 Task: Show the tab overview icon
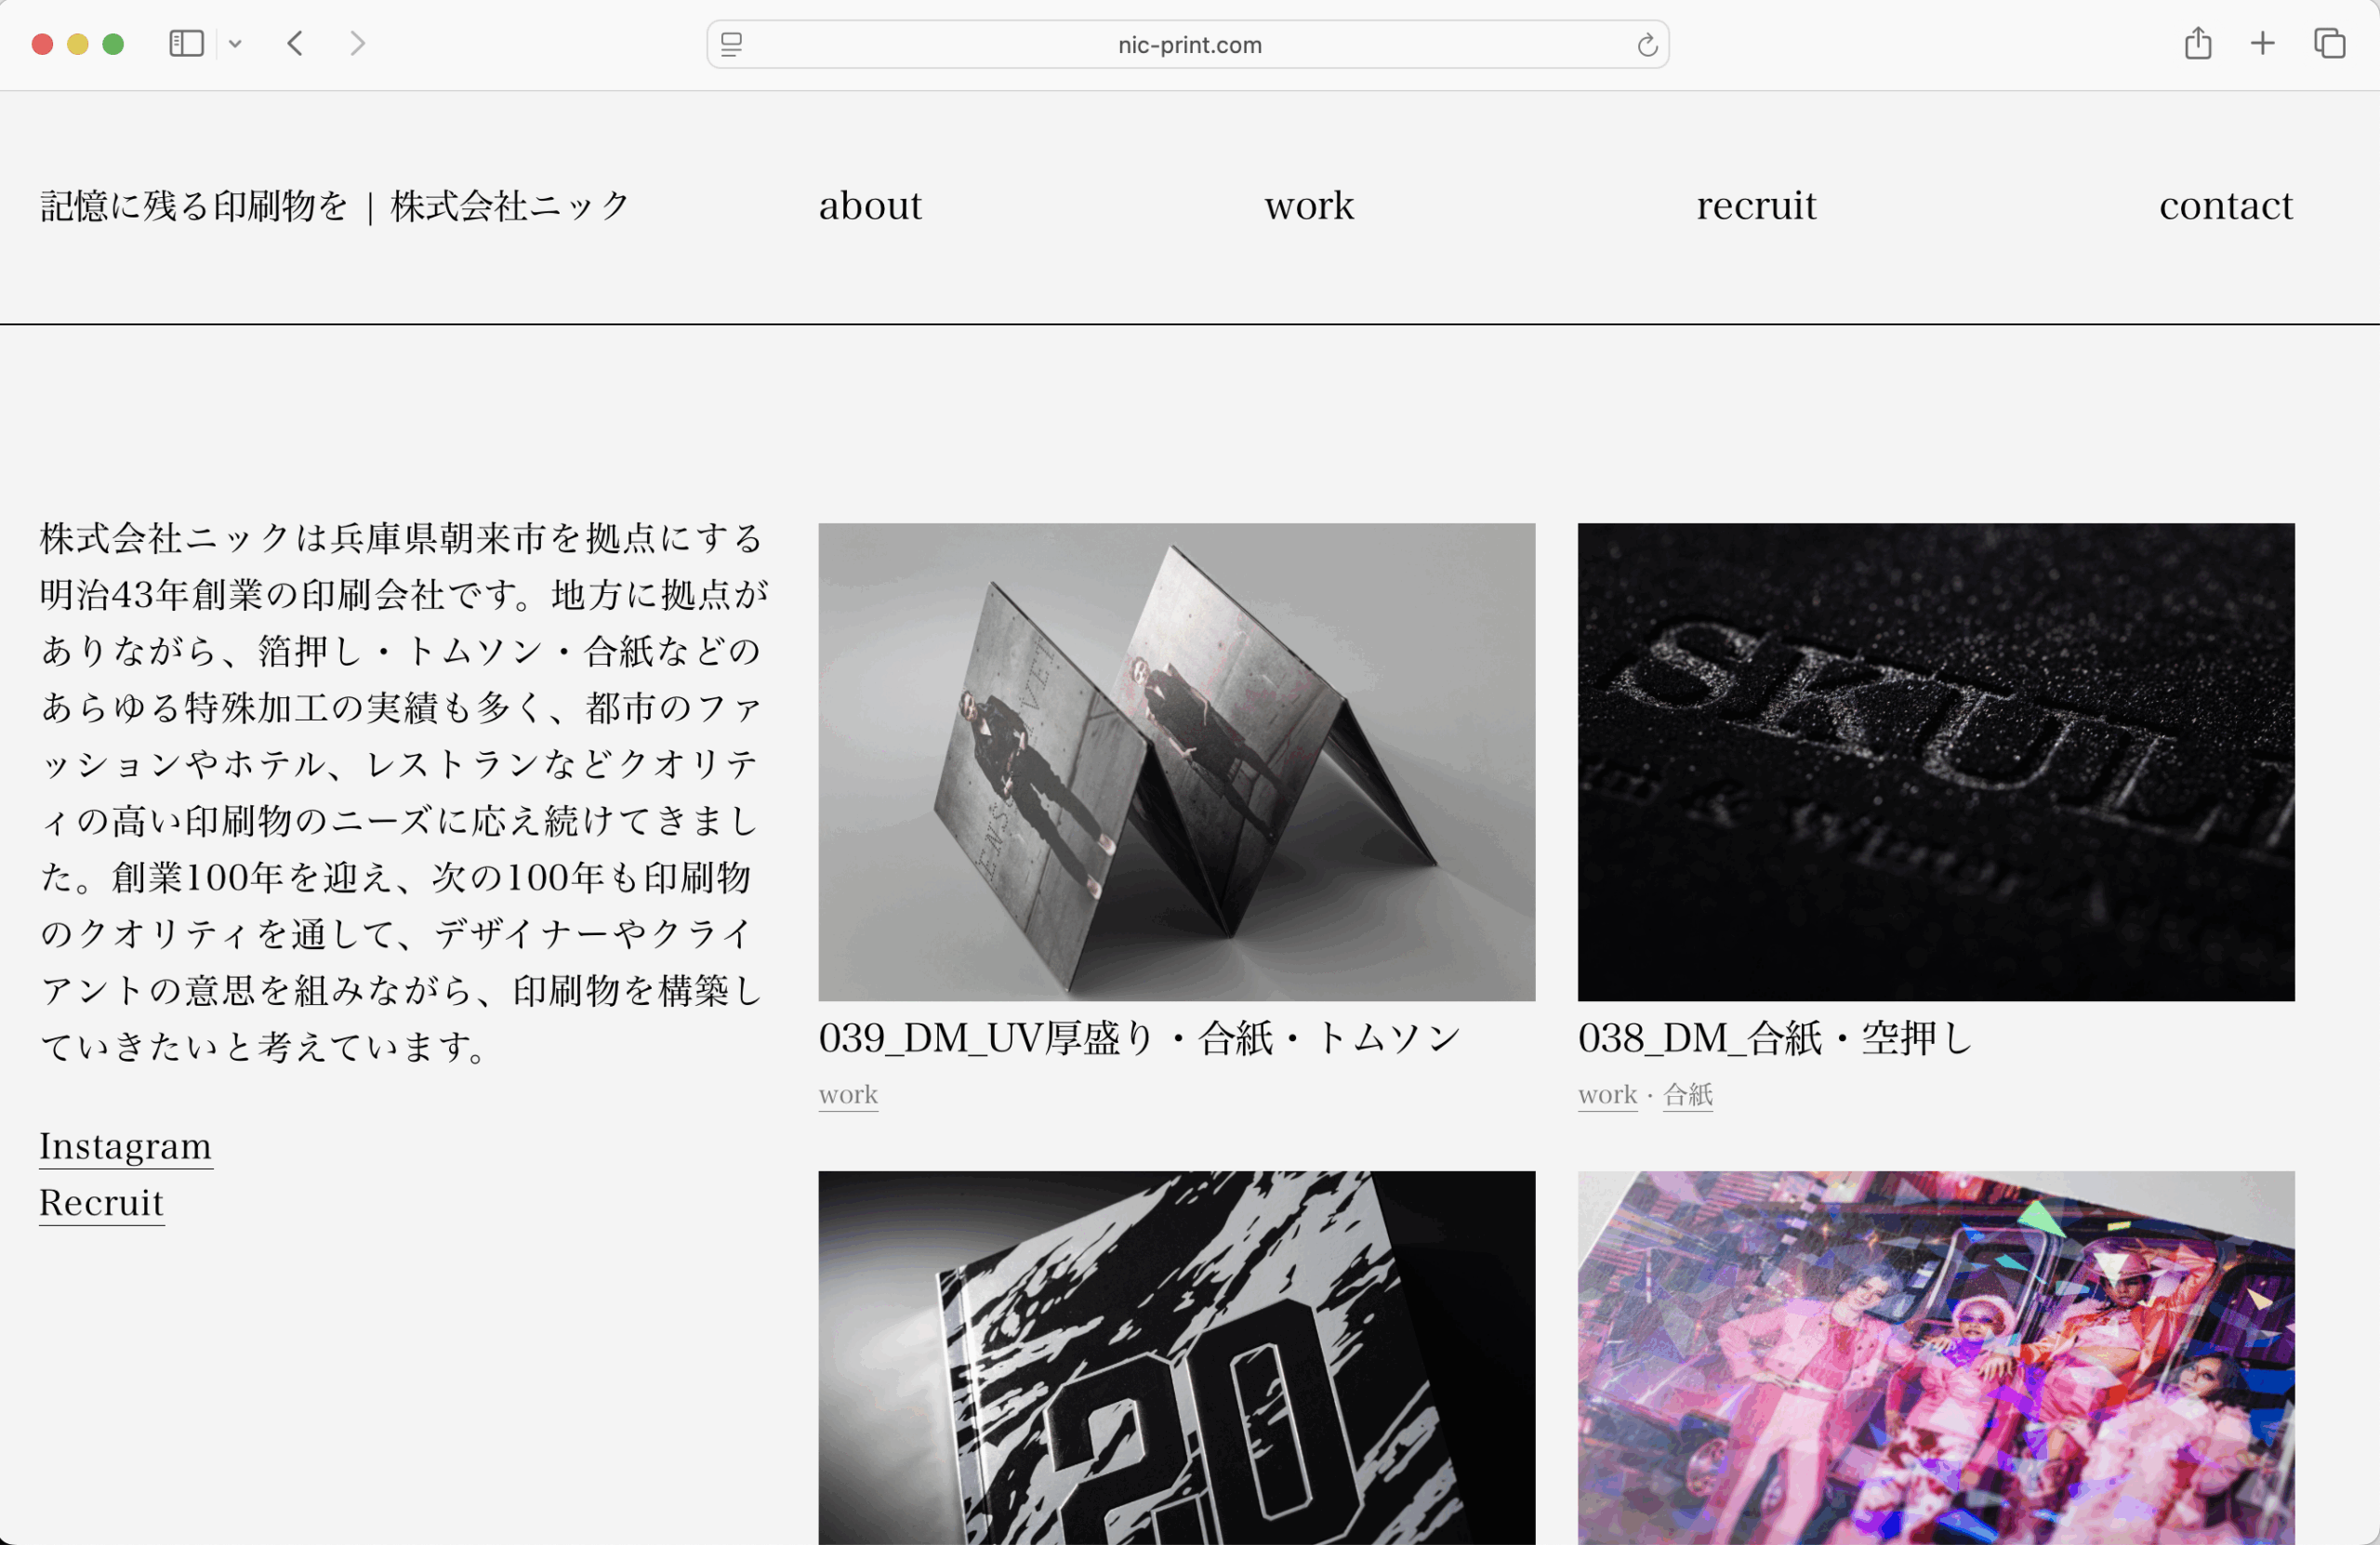click(2329, 44)
